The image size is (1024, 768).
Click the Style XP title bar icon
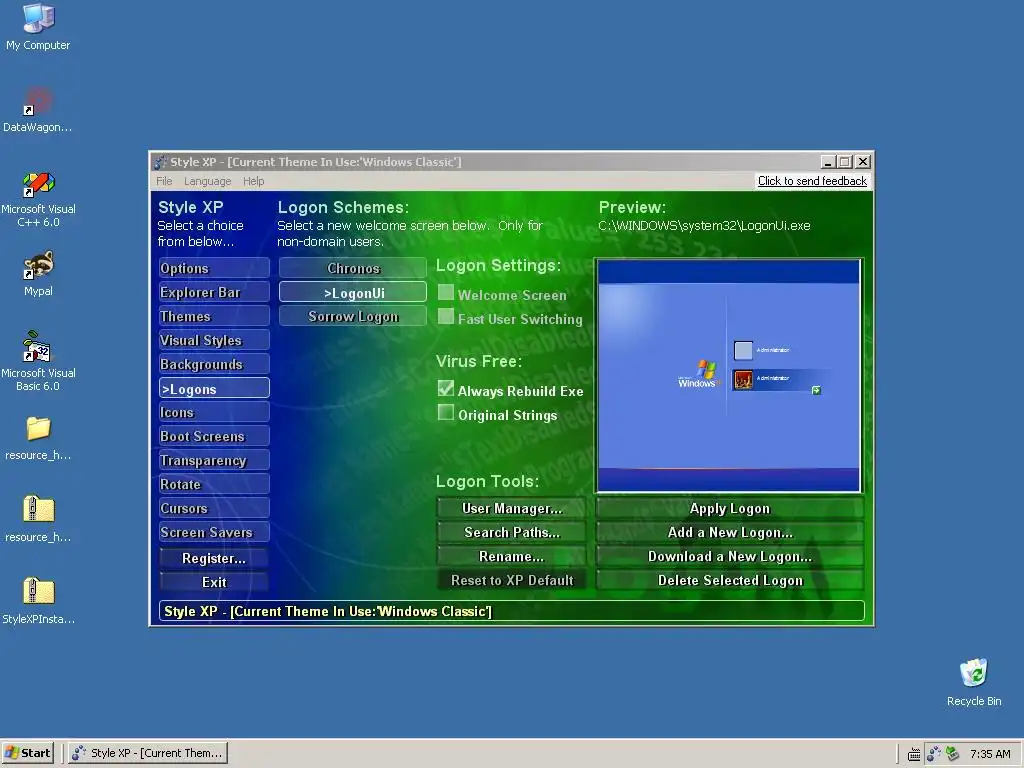click(x=160, y=162)
